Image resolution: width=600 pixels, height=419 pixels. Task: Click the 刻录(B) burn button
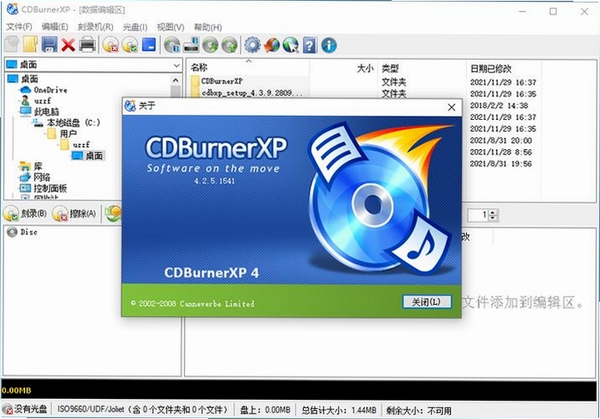26,214
